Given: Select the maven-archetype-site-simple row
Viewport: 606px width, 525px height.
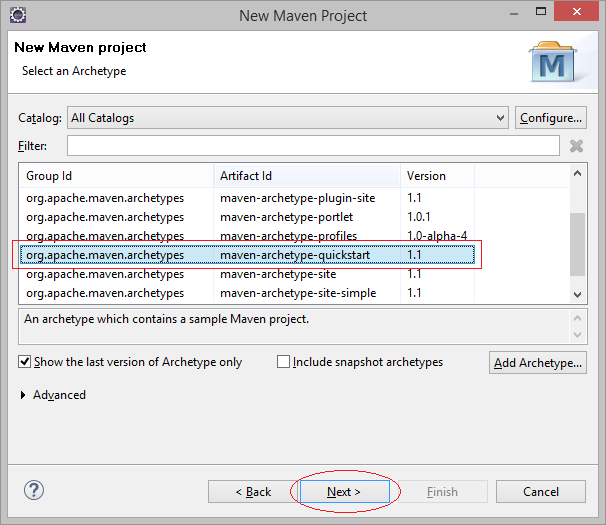Looking at the screenshot, I should coord(247,293).
